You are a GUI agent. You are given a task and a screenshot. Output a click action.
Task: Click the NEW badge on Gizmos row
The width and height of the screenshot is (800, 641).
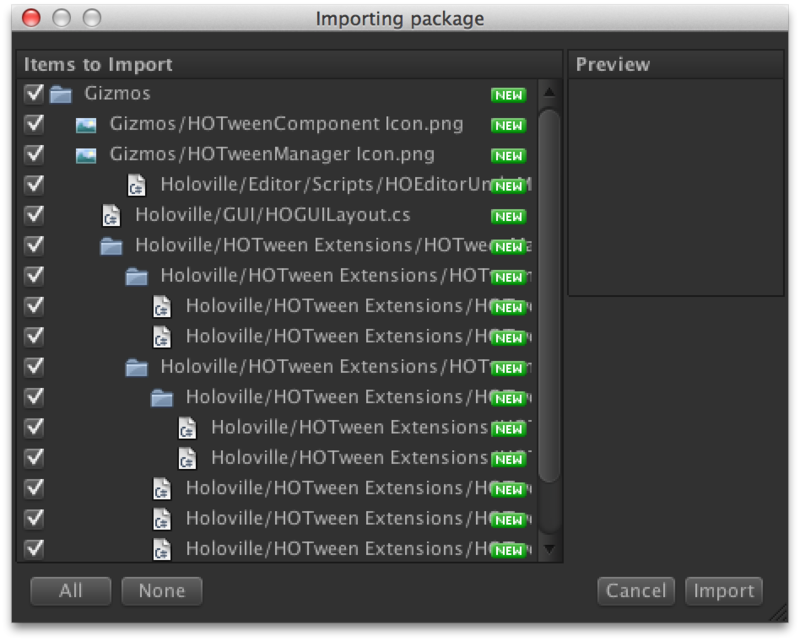[508, 95]
